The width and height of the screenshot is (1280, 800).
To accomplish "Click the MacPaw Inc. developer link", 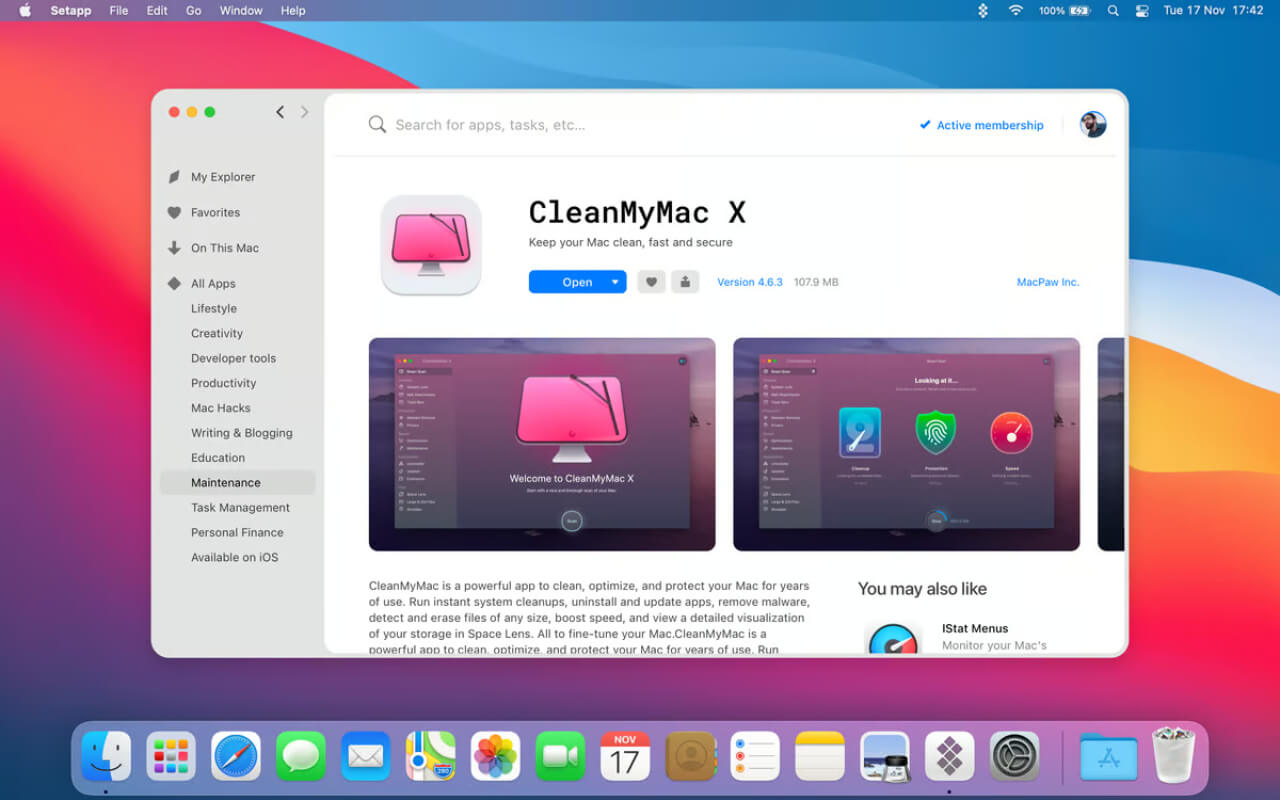I will pos(1048,282).
